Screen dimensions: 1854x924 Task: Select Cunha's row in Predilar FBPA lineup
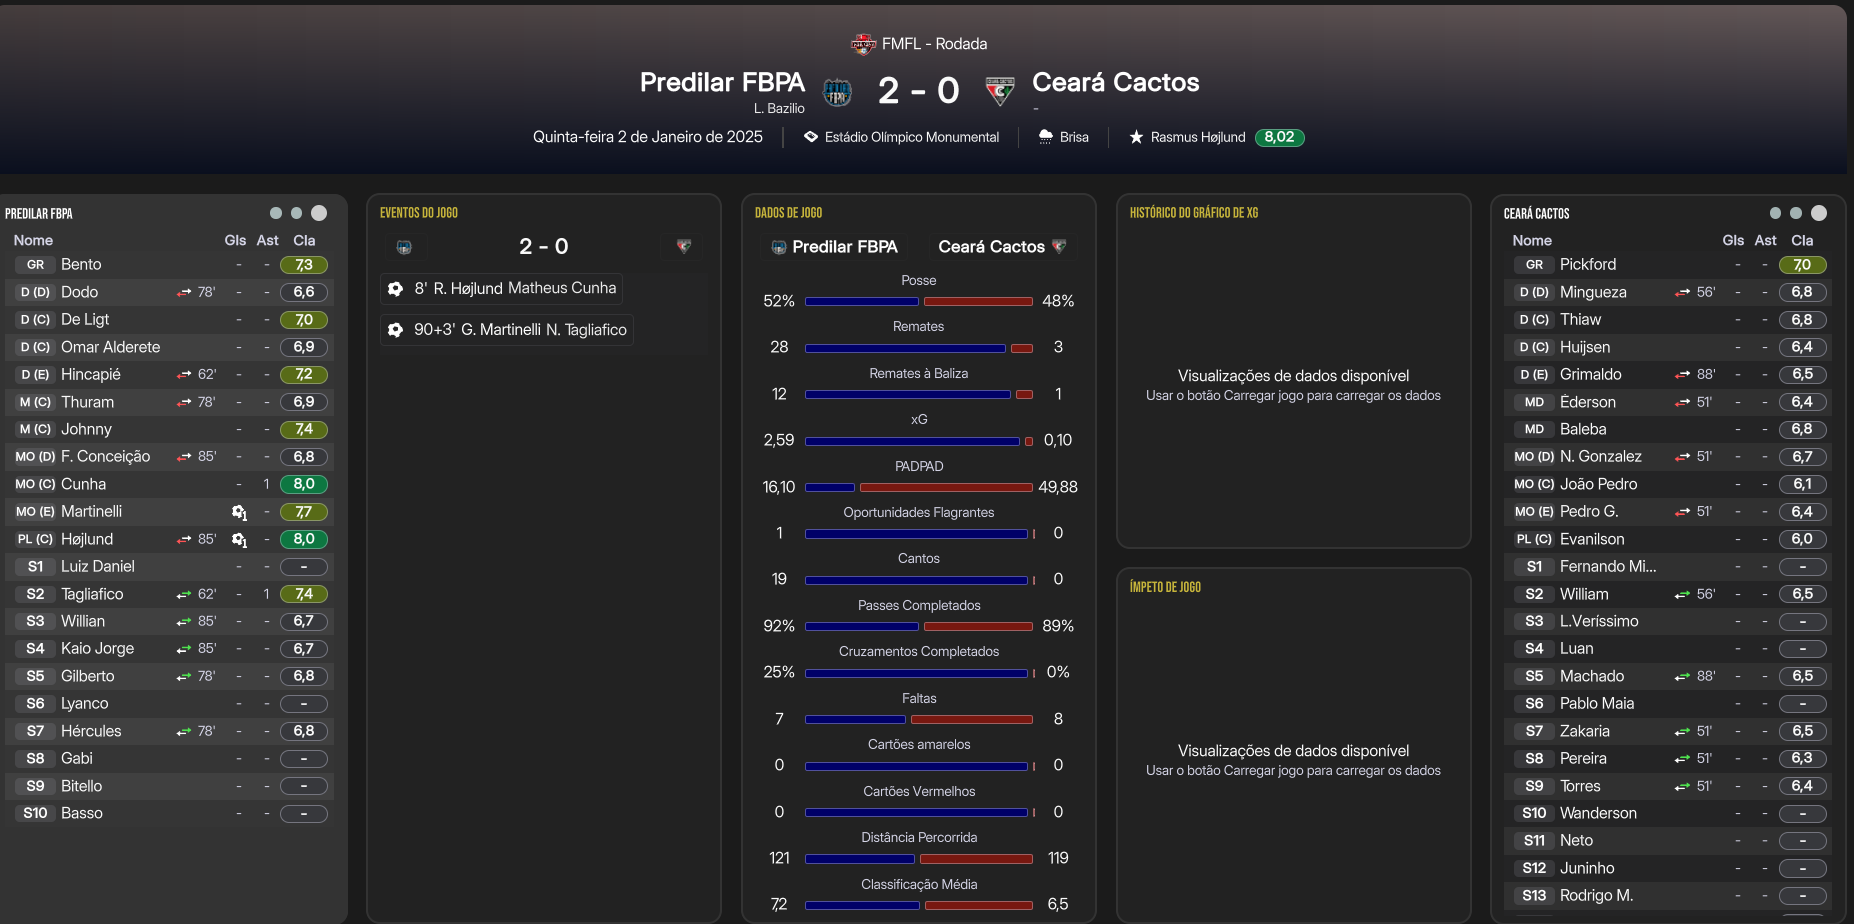[x=140, y=484]
